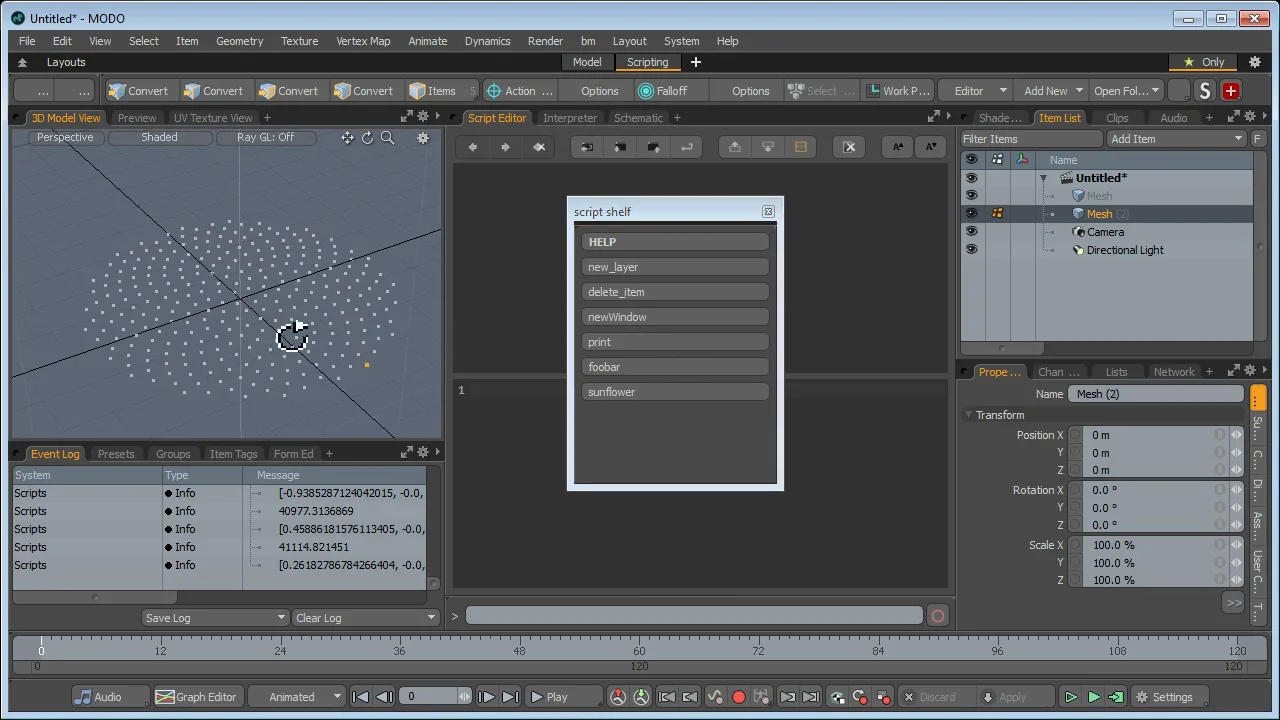1280x720 pixels.
Task: Toggle visibility of Camera item
Action: tap(971, 232)
